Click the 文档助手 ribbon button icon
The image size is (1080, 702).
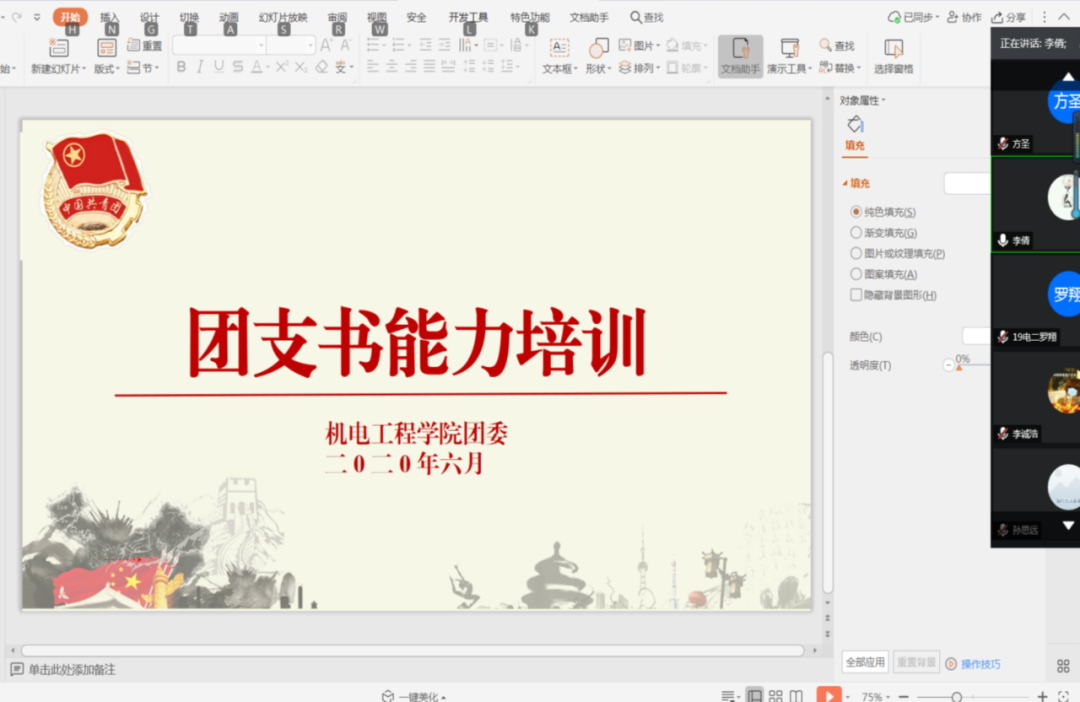click(740, 49)
